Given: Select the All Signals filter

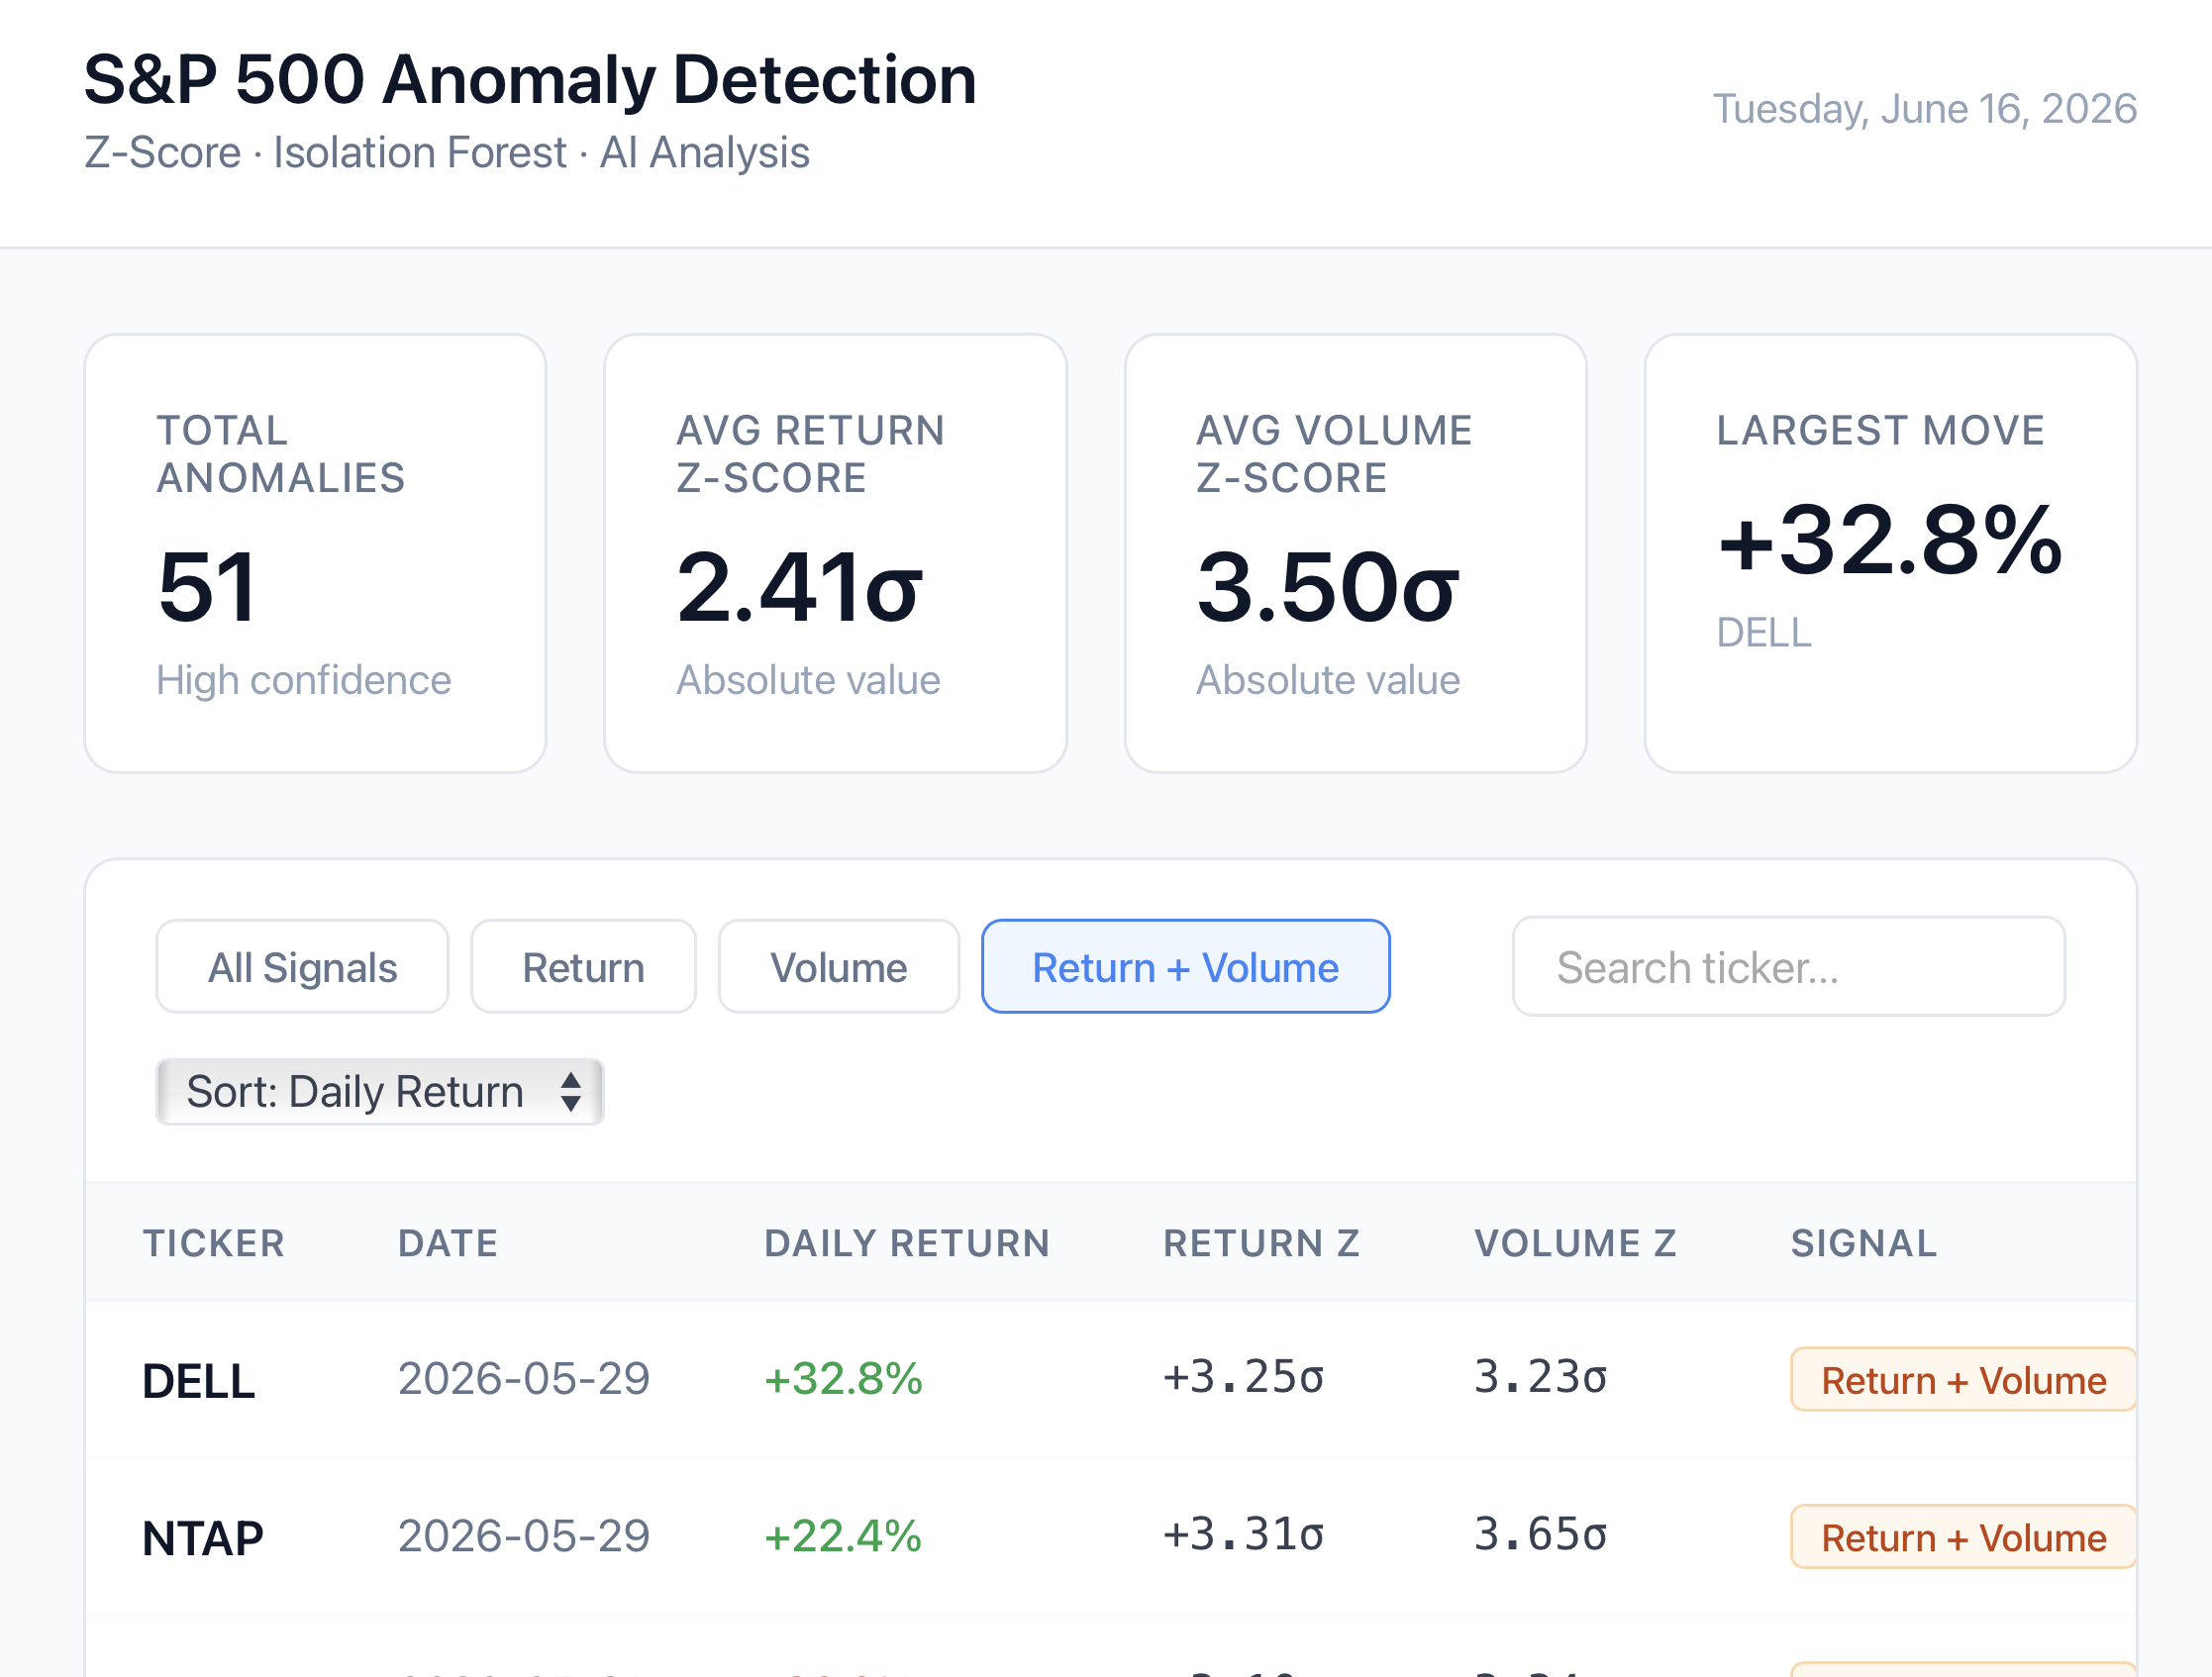Looking at the screenshot, I should tap(302, 967).
